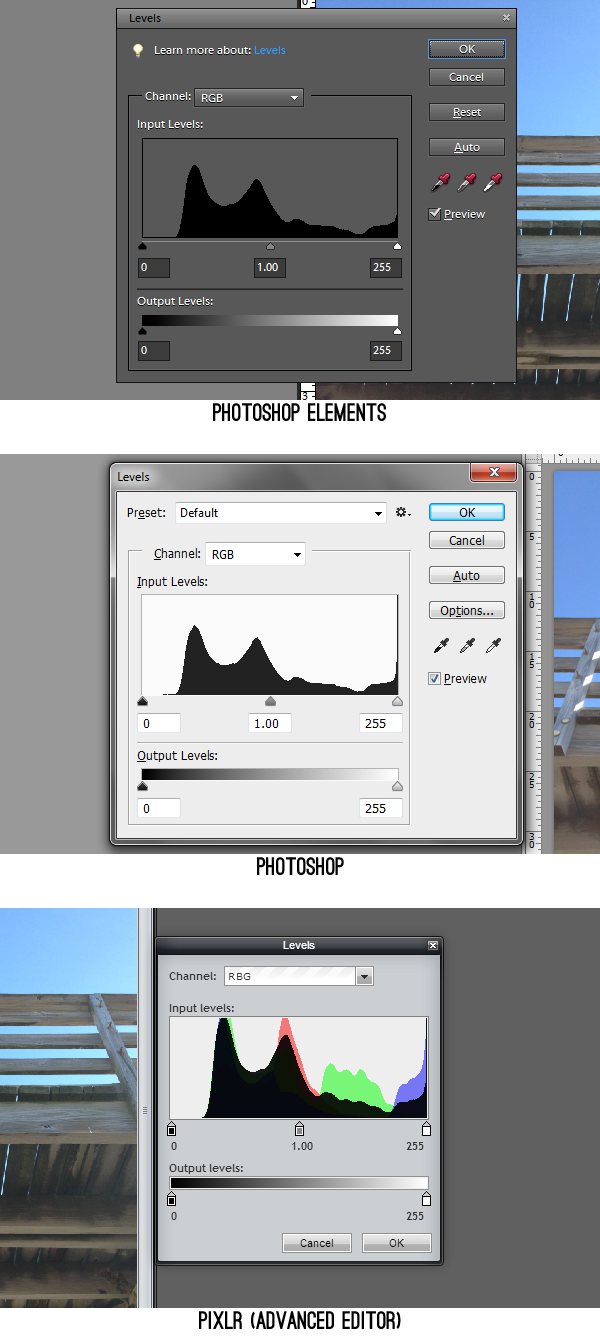
Task: Click output 0 field in Photoshop Levels
Action: pyautogui.click(x=159, y=808)
